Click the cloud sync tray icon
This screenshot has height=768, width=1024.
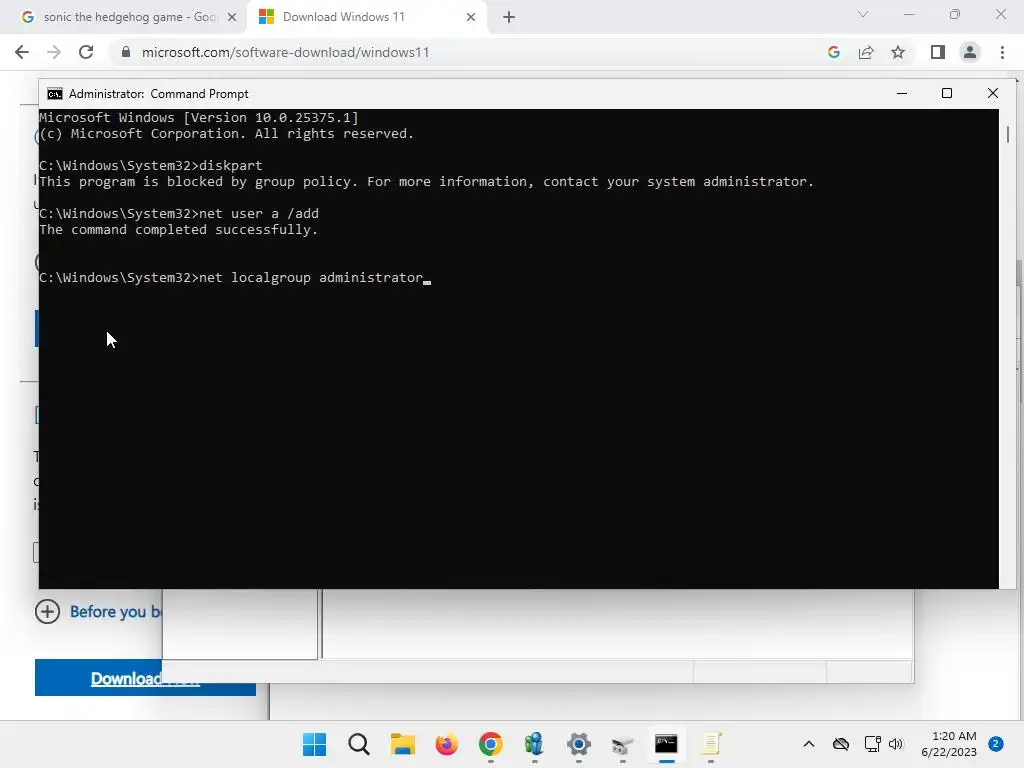point(841,744)
